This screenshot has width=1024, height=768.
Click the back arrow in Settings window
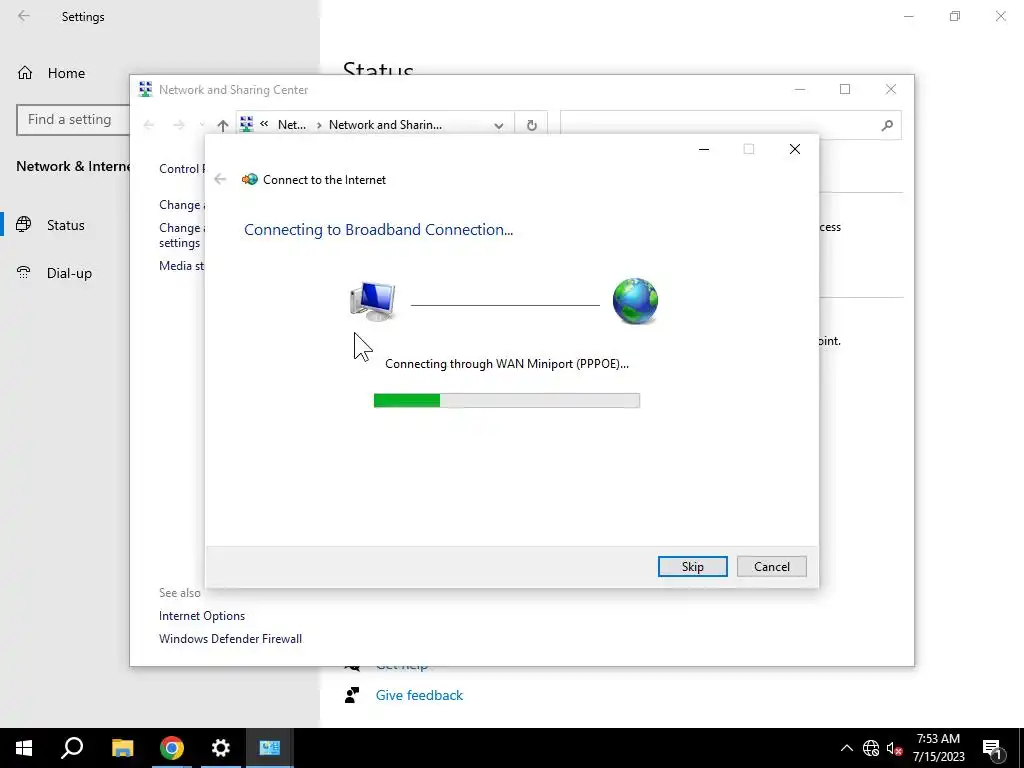pos(24,16)
